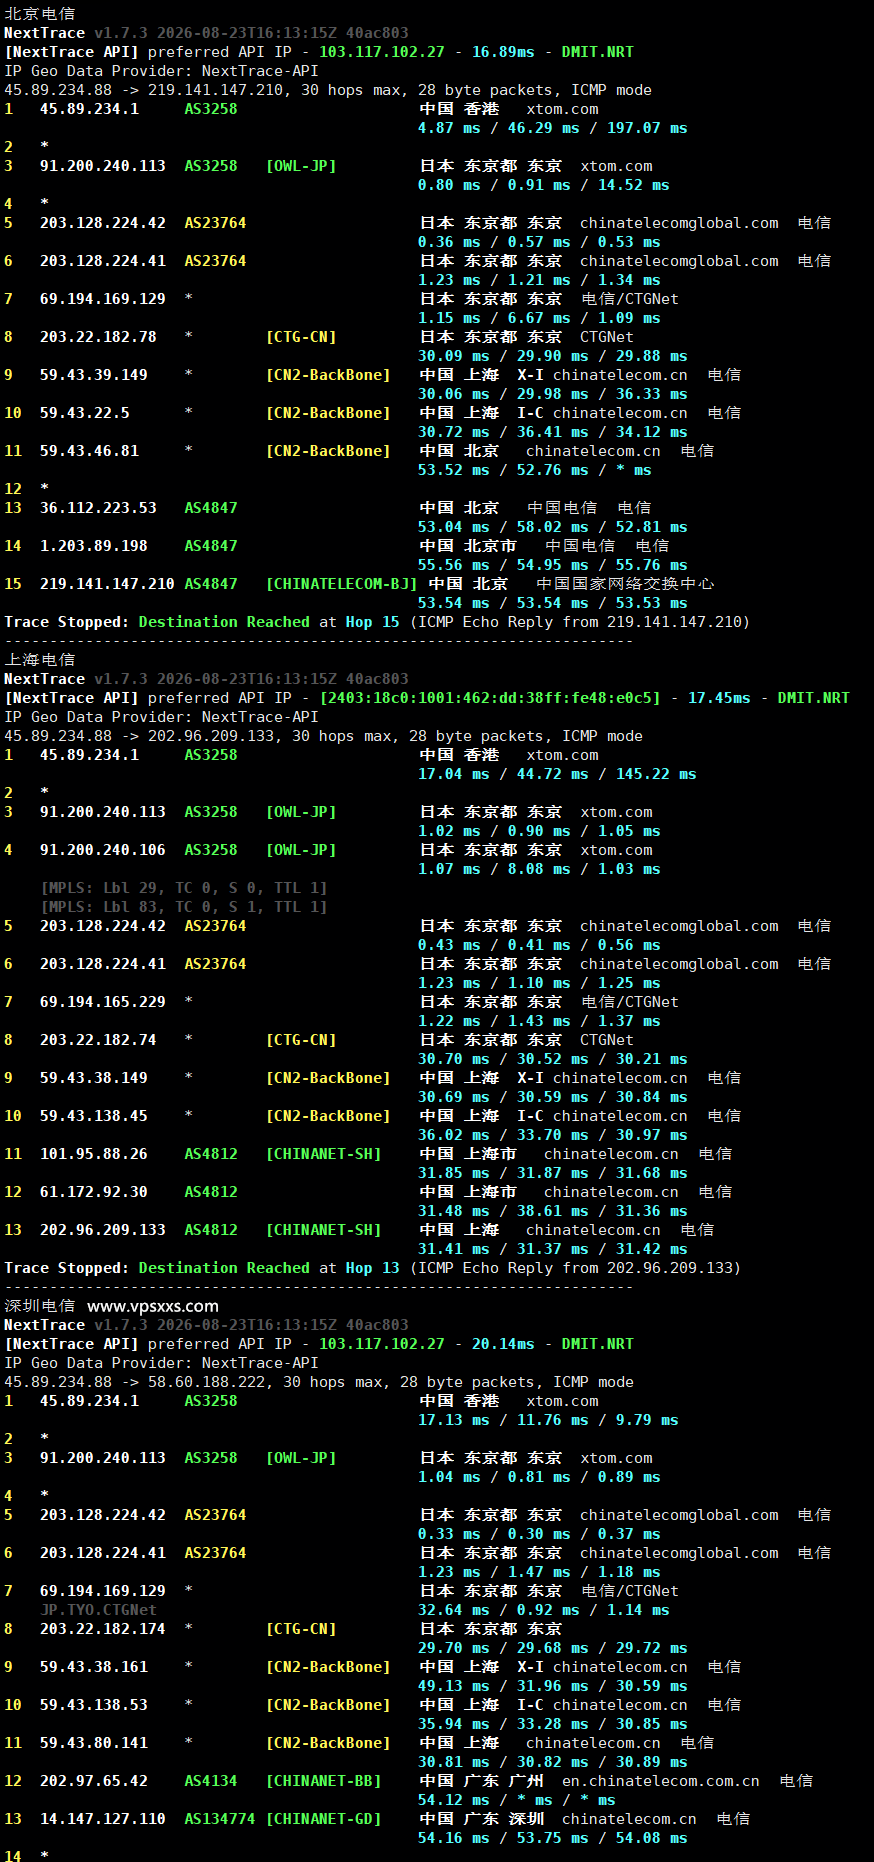Click the 中国国家网络交换中心 label
The height and width of the screenshot is (1862, 874).
(x=625, y=584)
